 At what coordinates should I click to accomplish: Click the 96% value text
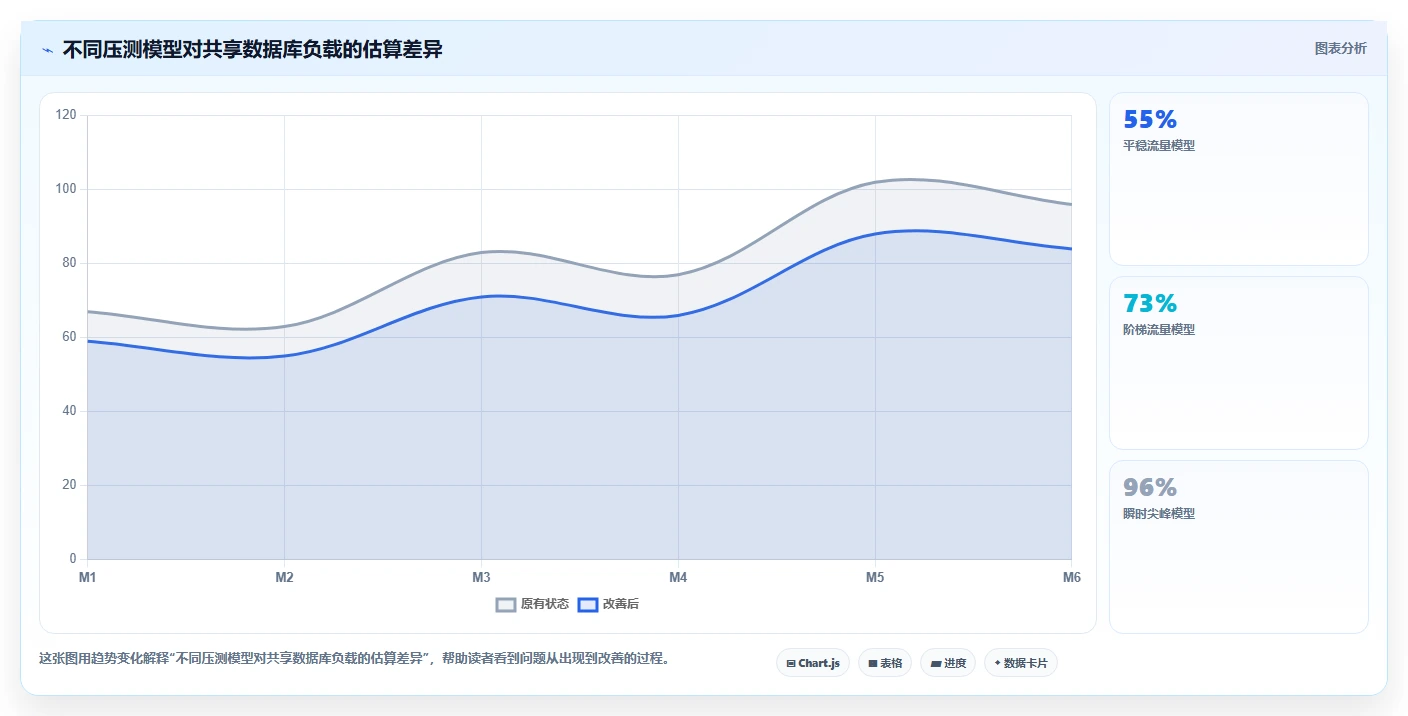click(1150, 488)
